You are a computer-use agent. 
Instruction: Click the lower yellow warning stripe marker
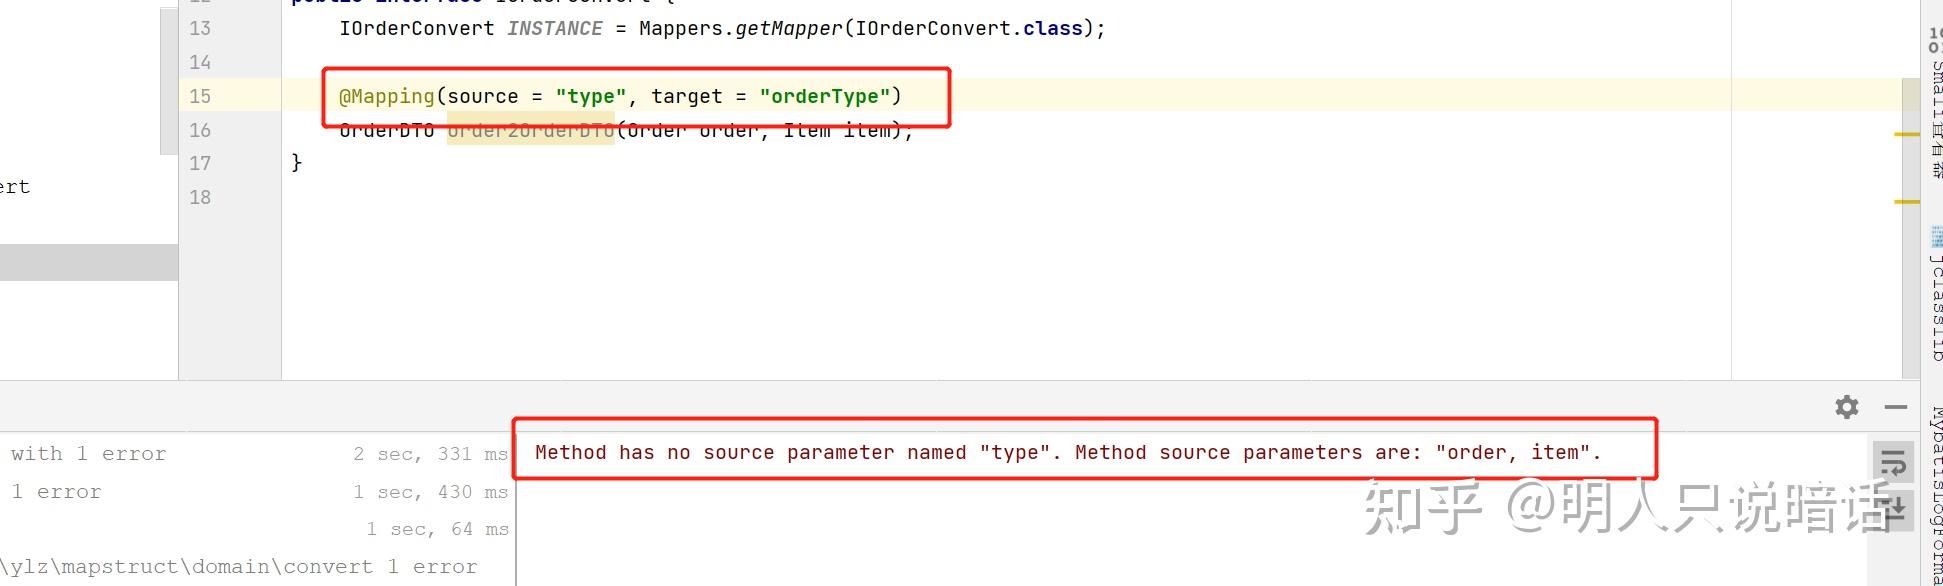coord(1906,202)
